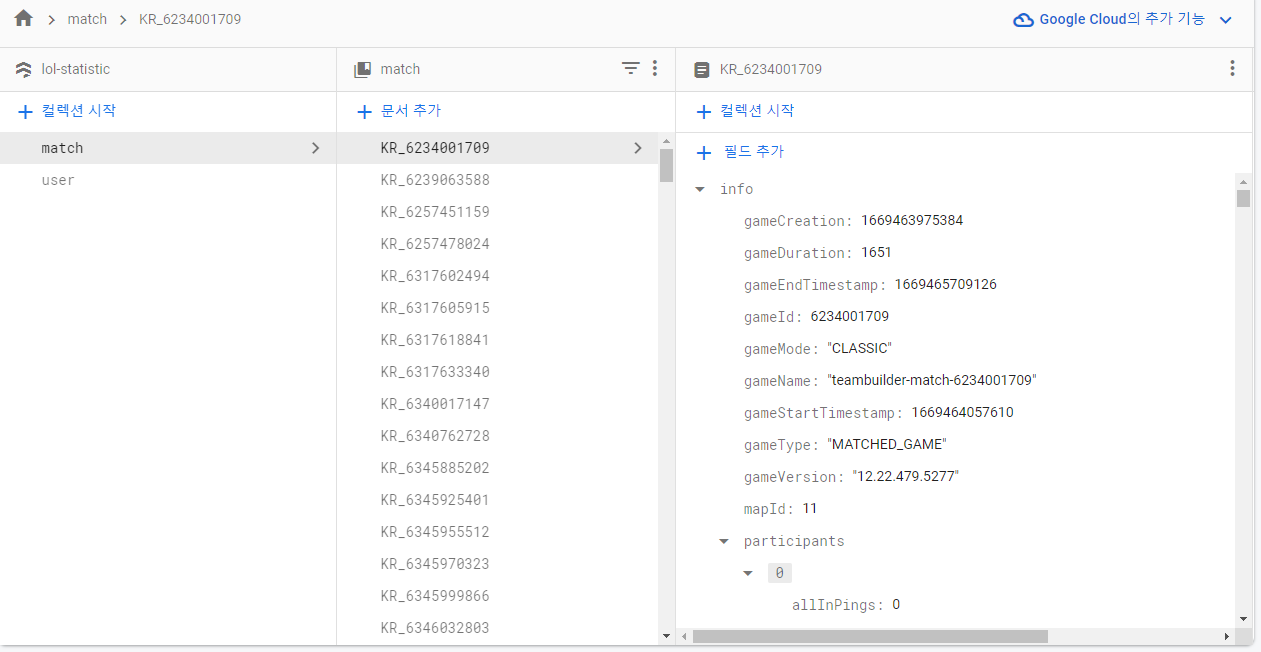Image resolution: width=1261 pixels, height=652 pixels.
Task: Collapse participant entry 0
Action: click(x=748, y=572)
